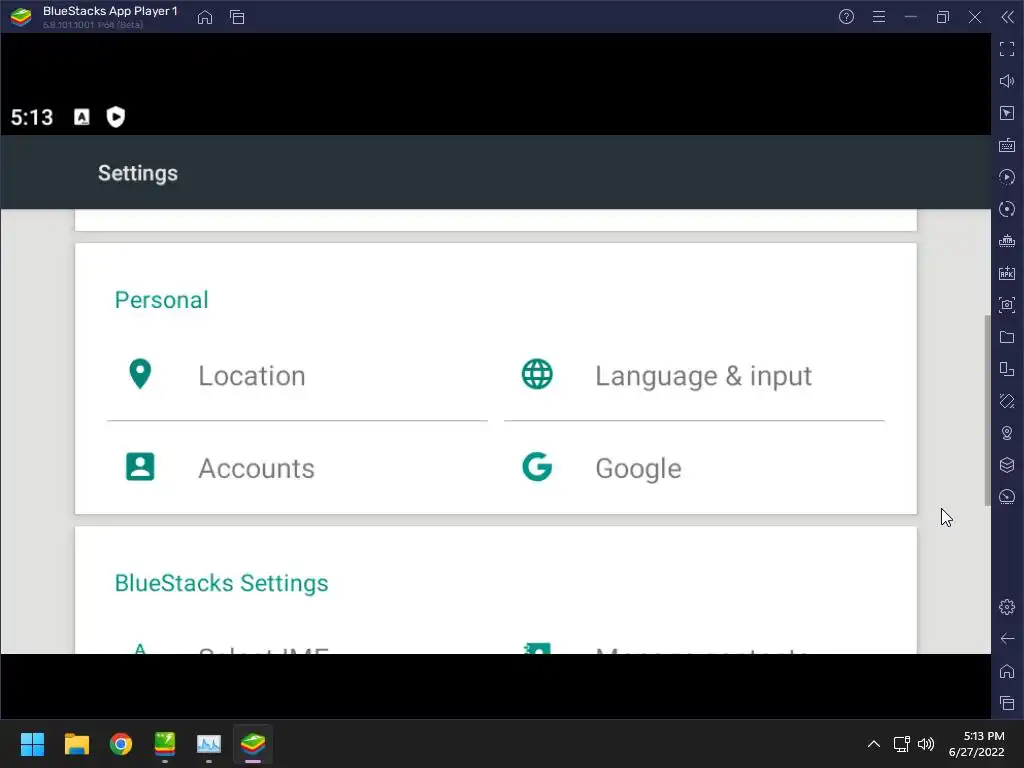Open the green book app in taskbar
The width and height of the screenshot is (1024, 768).
[165, 744]
